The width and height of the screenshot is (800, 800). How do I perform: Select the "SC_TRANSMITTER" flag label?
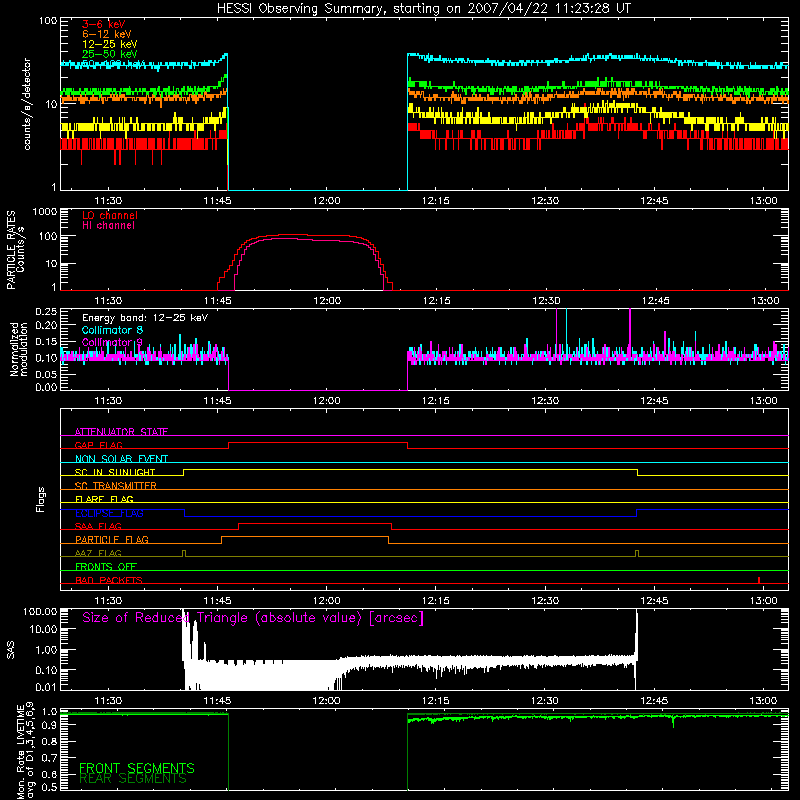[x=116, y=486]
